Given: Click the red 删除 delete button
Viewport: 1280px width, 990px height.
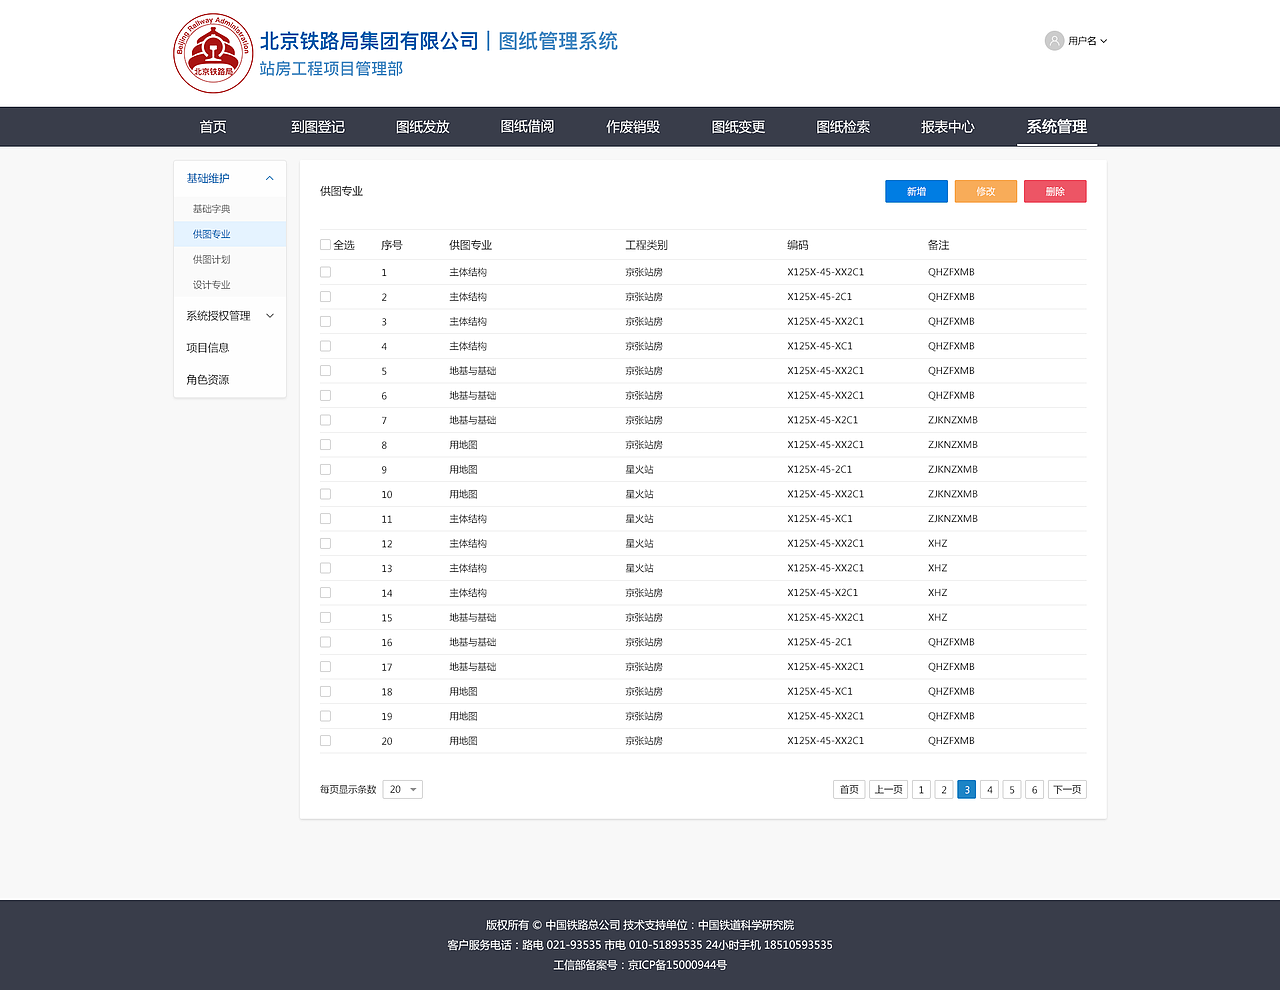Looking at the screenshot, I should pos(1054,190).
